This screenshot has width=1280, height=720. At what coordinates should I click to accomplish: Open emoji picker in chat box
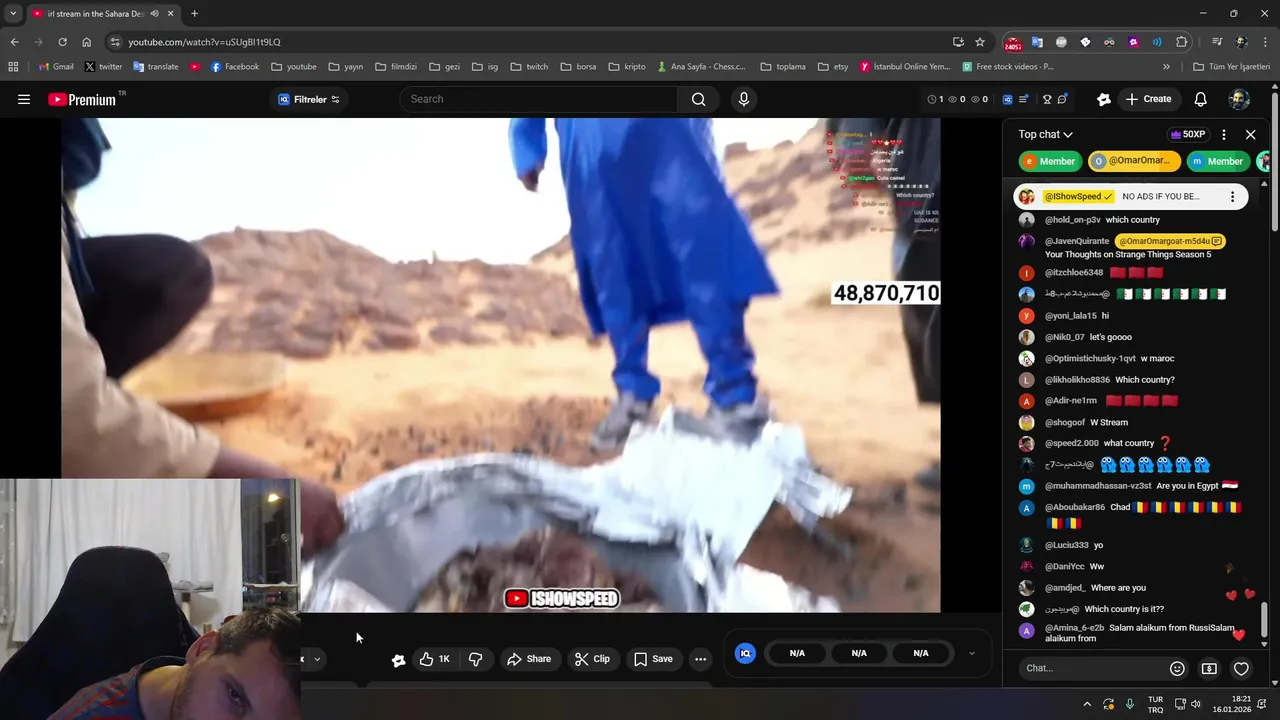point(1177,668)
